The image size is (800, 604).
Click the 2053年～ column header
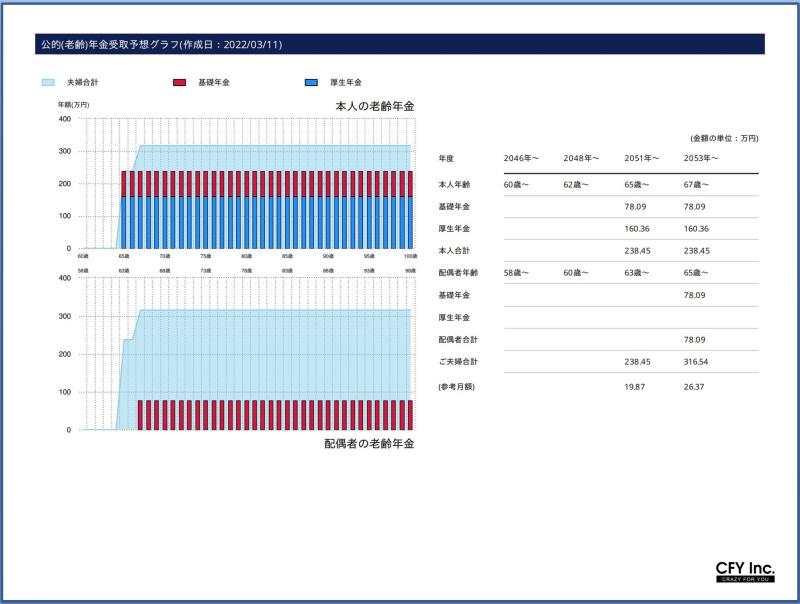[x=701, y=158]
